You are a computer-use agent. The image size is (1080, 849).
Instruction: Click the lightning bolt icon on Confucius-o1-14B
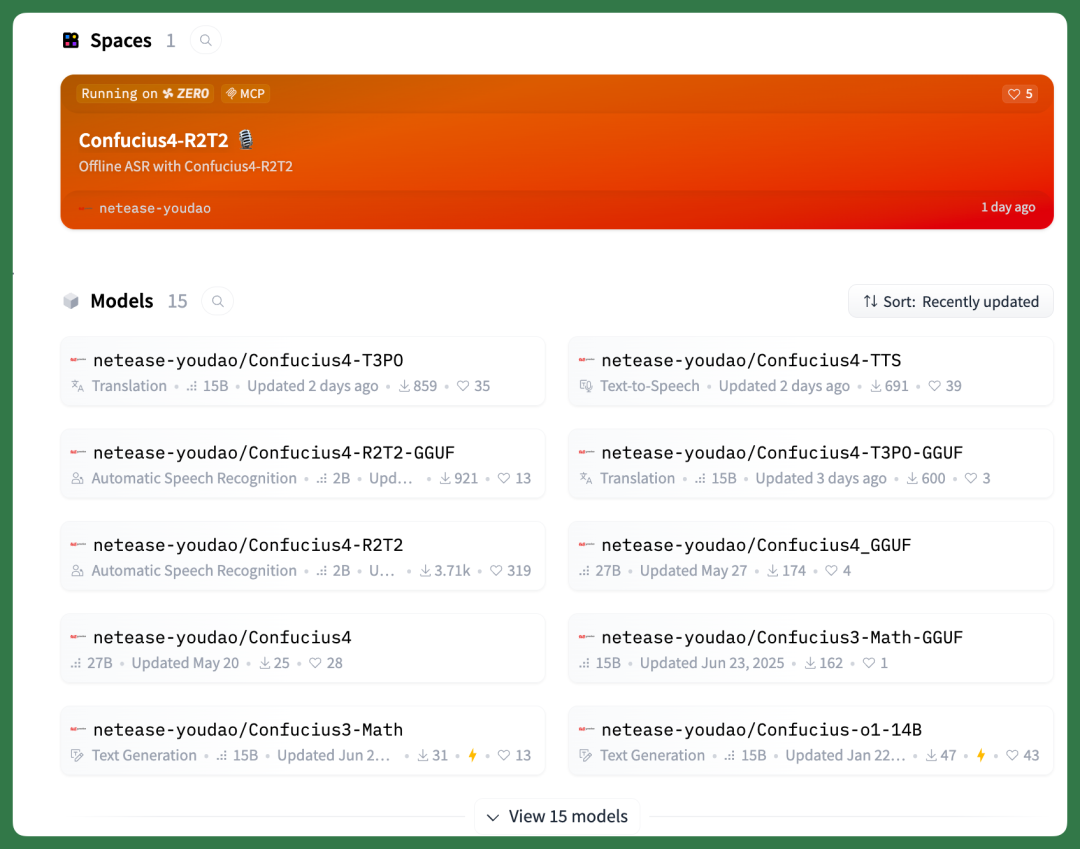tap(981, 755)
